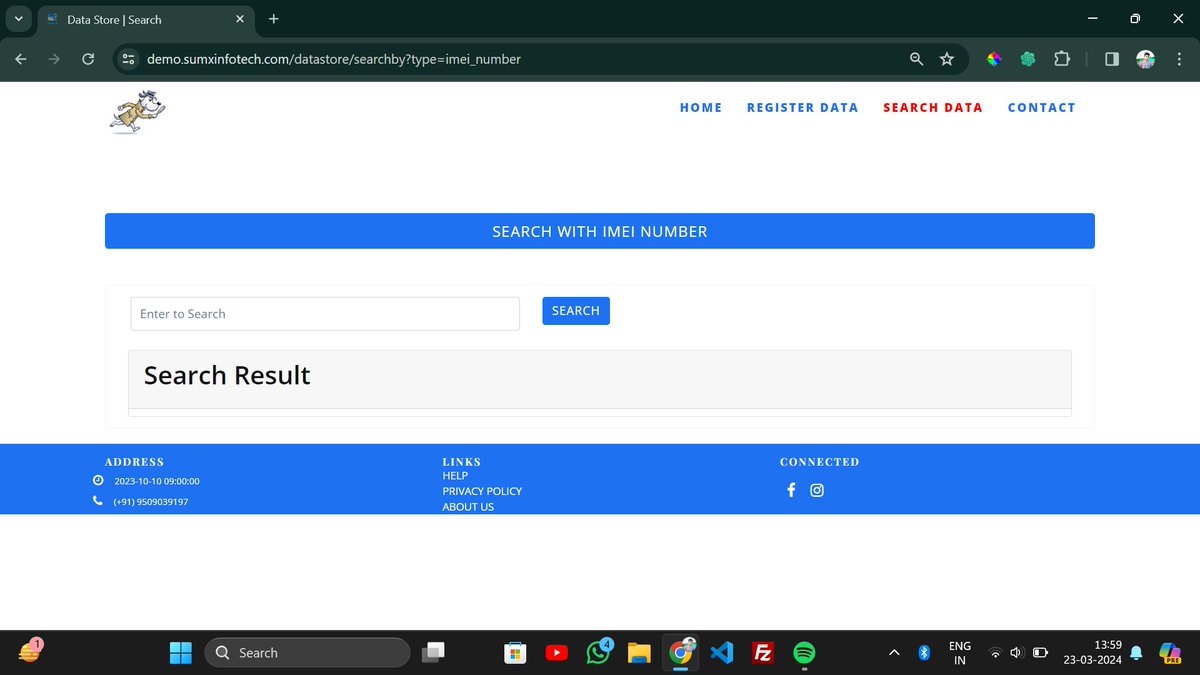The image size is (1200, 675).
Task: Open the battery status tray icon
Action: pos(1040,653)
